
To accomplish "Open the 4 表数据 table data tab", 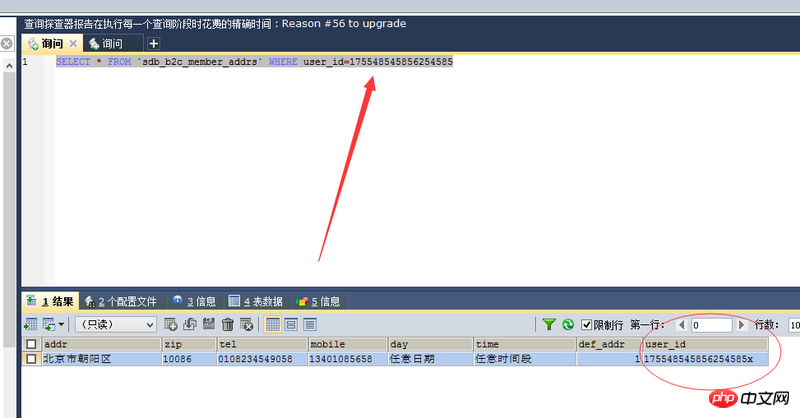I will point(256,301).
